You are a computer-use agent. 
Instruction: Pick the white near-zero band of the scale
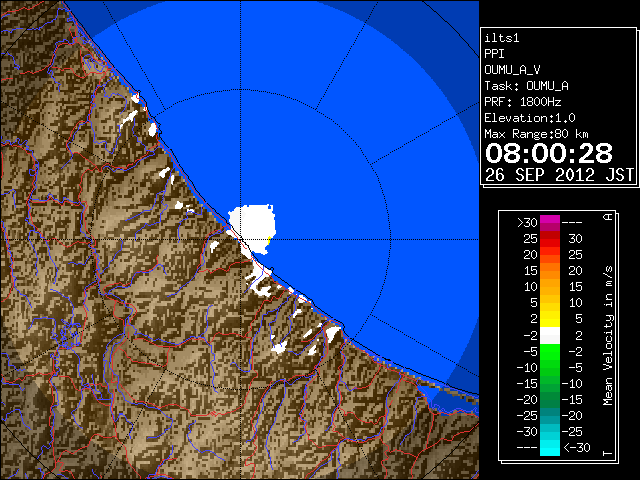(550, 336)
